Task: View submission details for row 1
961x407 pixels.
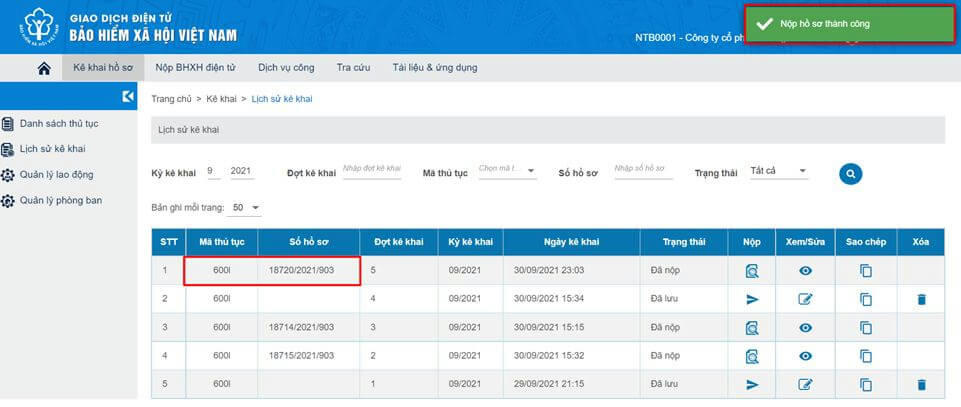Action: [752, 271]
